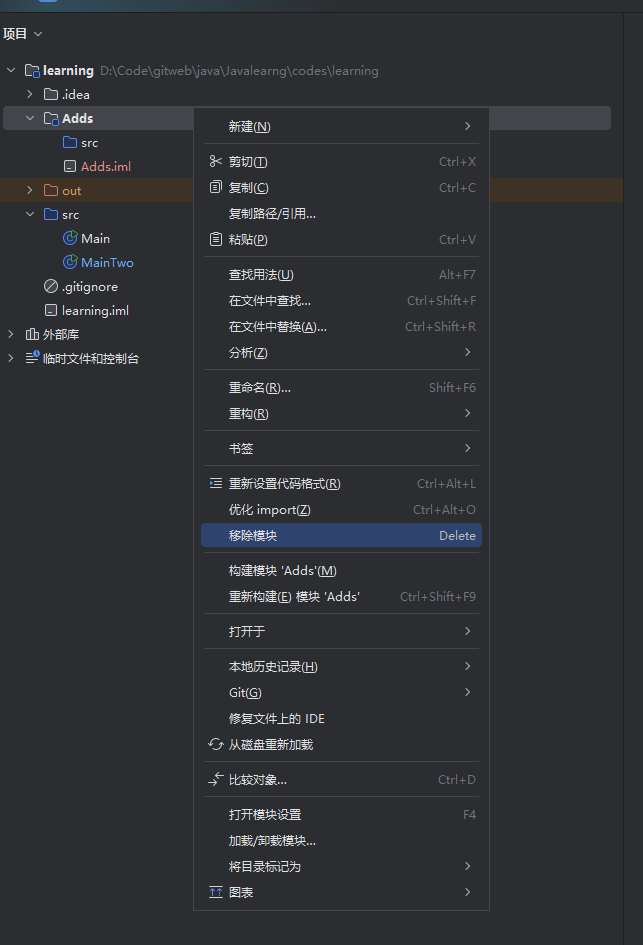Click the compare arrows icon beside 比较对象
This screenshot has width=643, height=945.
215,780
